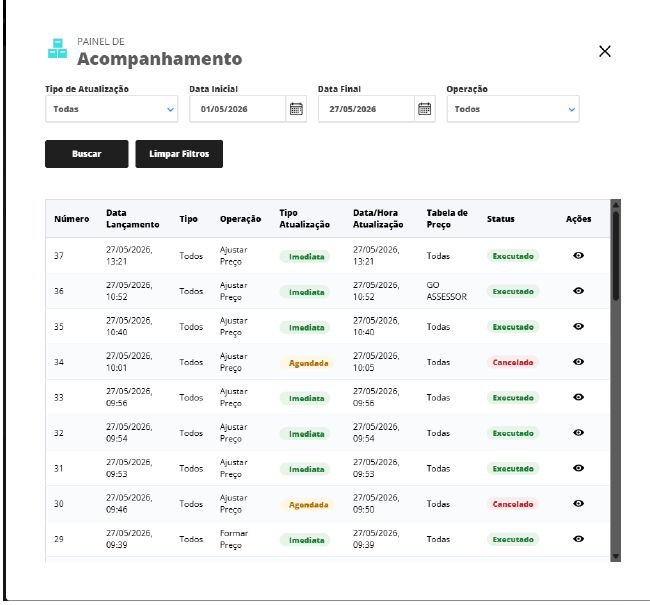The height and width of the screenshot is (605, 650).
Task: Click the Executado status in row 37
Action: (513, 256)
